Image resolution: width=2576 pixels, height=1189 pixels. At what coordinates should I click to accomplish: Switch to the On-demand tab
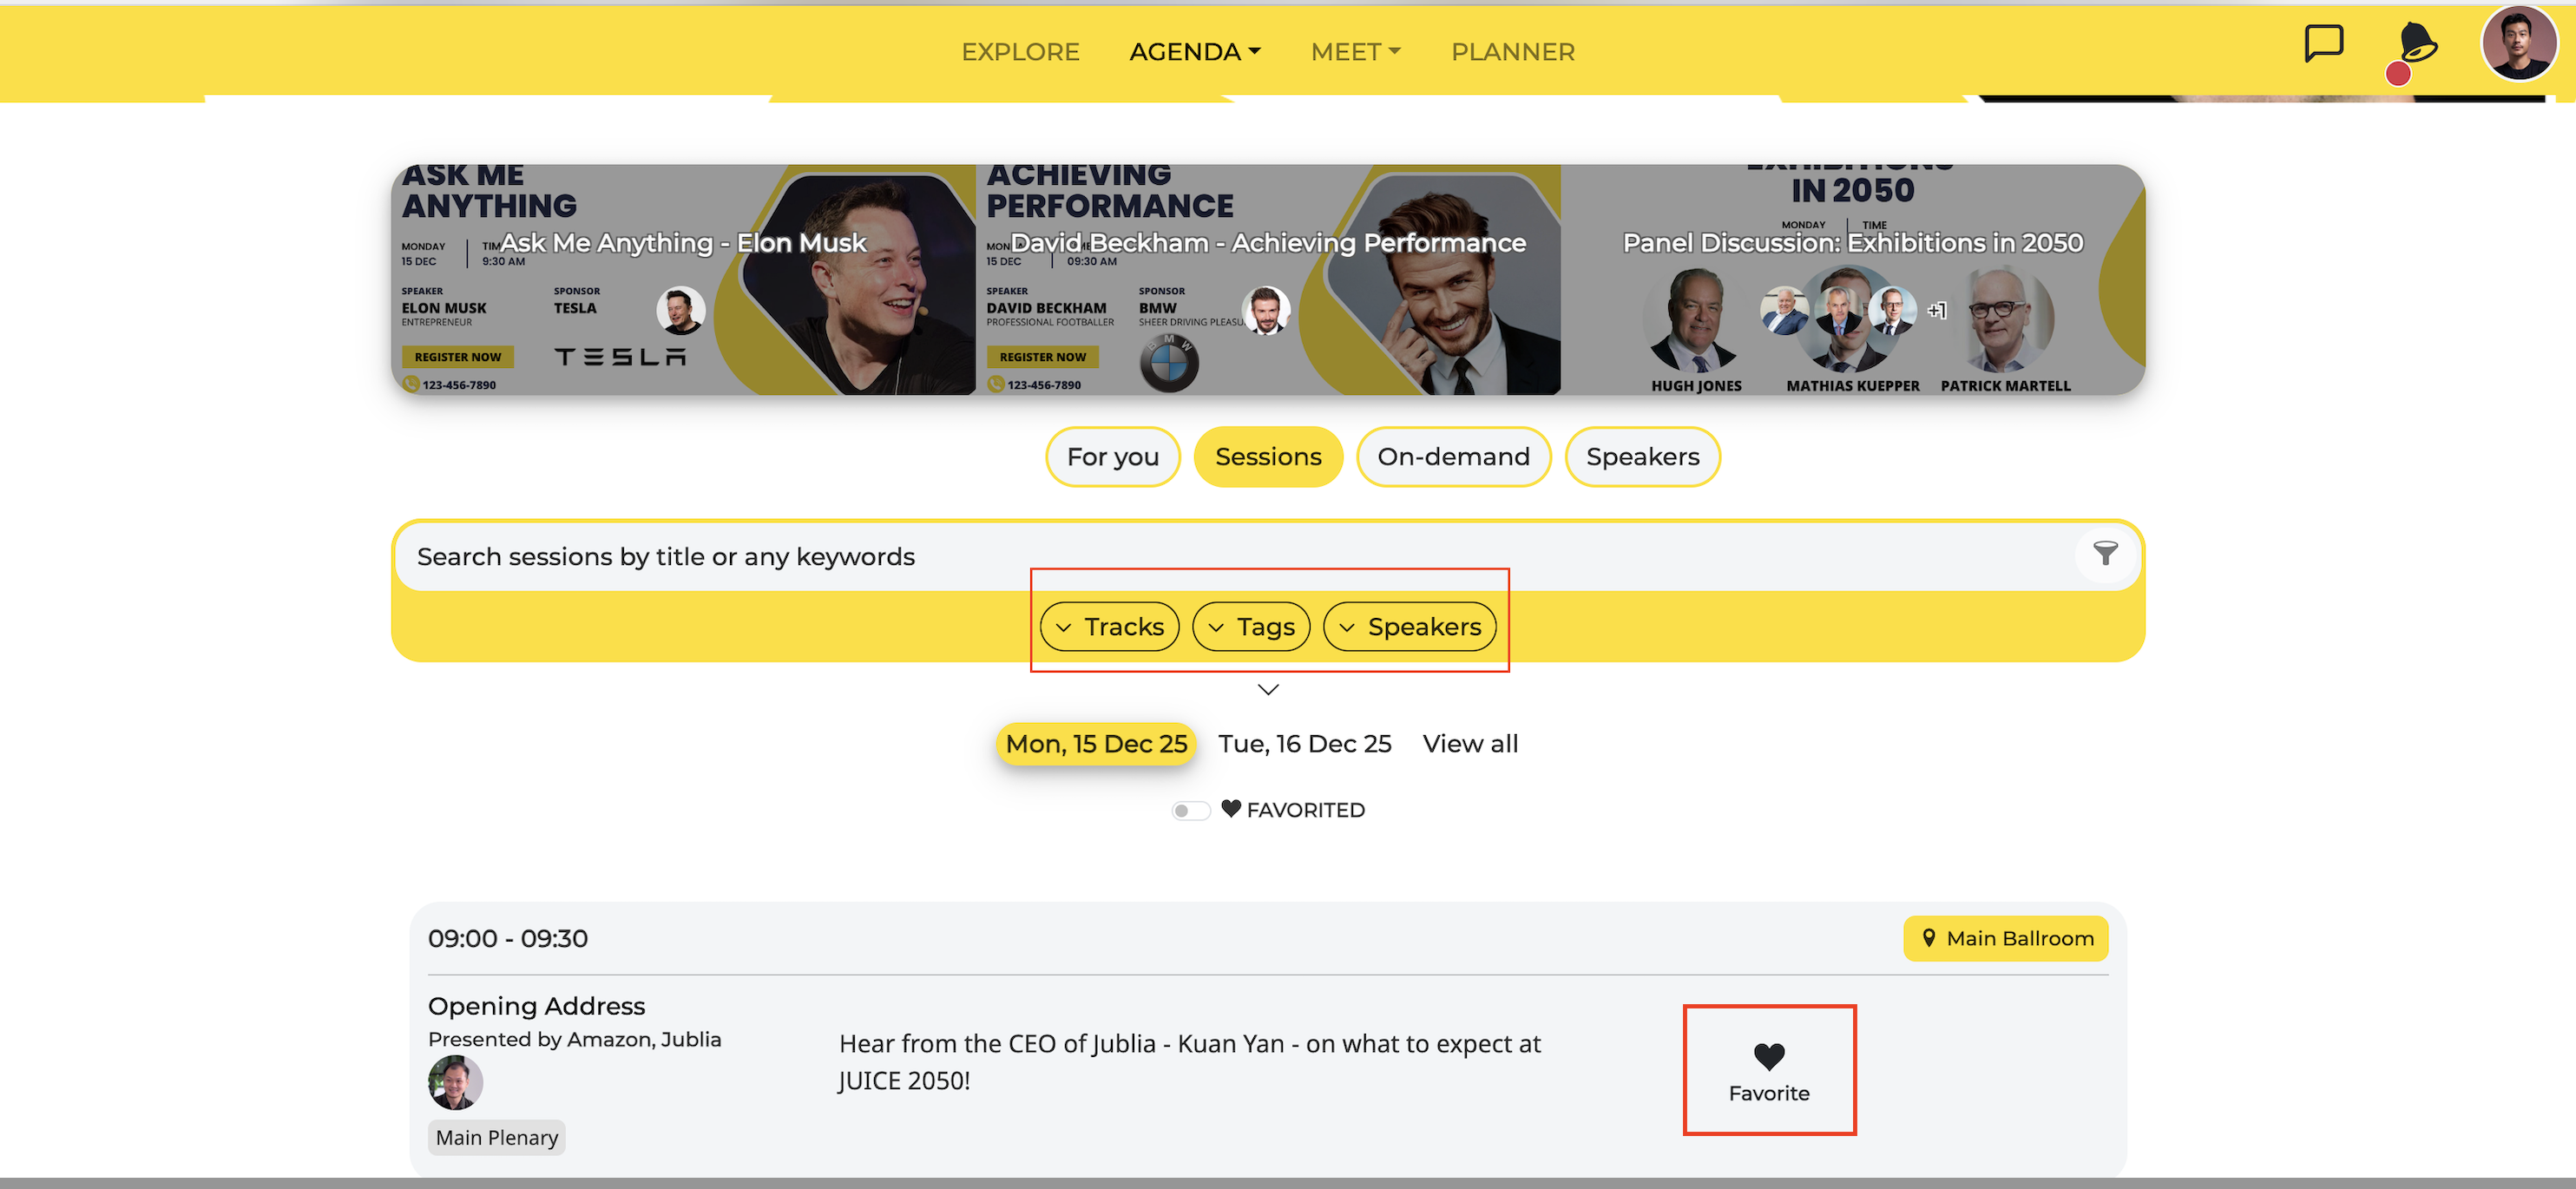[1453, 457]
